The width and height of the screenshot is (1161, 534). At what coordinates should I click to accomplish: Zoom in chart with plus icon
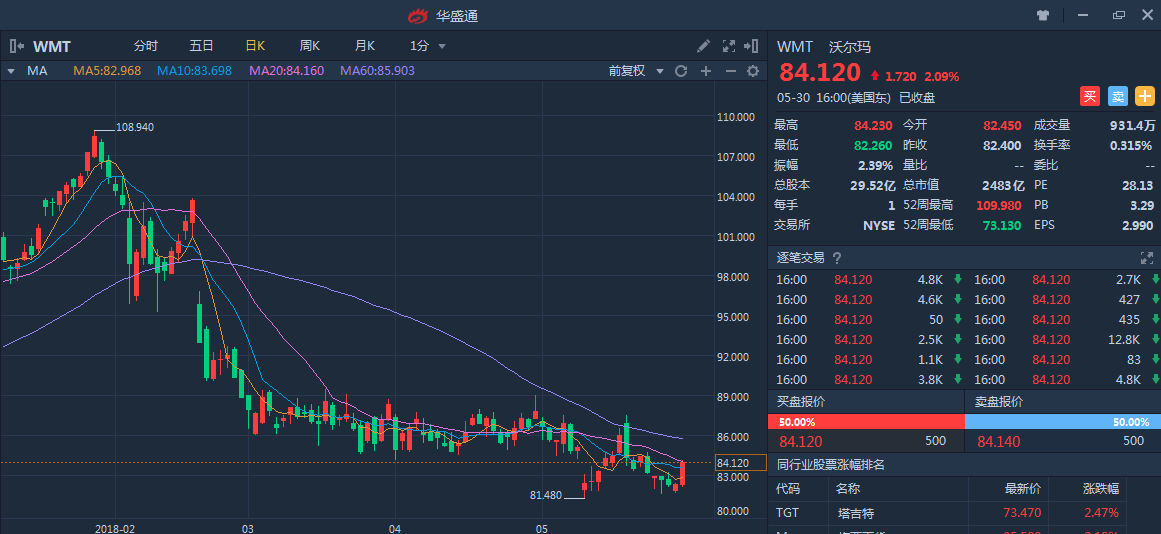pos(706,71)
